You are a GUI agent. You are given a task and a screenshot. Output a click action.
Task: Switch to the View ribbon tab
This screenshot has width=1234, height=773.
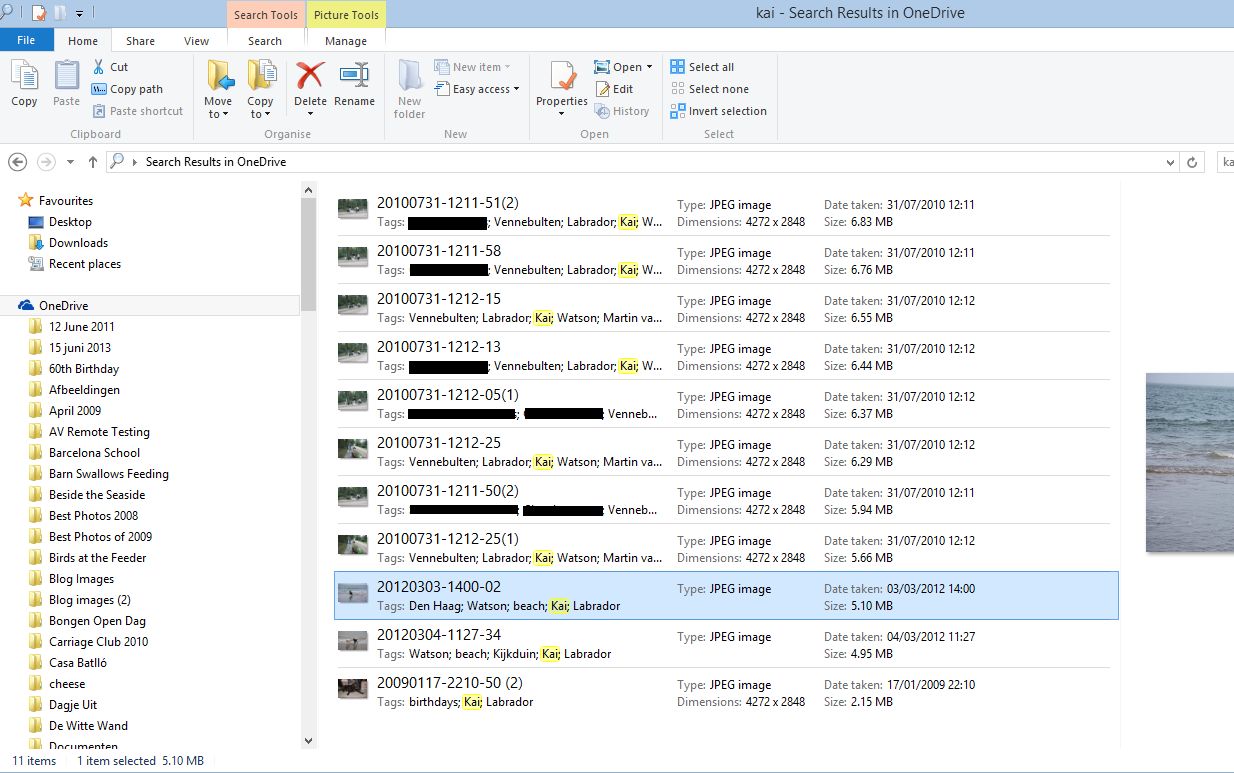[x=197, y=41]
